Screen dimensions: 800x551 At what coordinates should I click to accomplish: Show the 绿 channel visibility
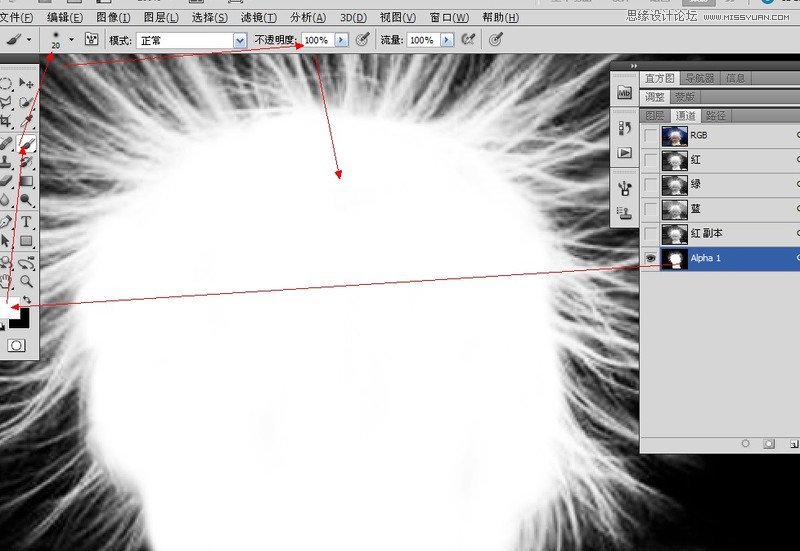pyautogui.click(x=651, y=185)
